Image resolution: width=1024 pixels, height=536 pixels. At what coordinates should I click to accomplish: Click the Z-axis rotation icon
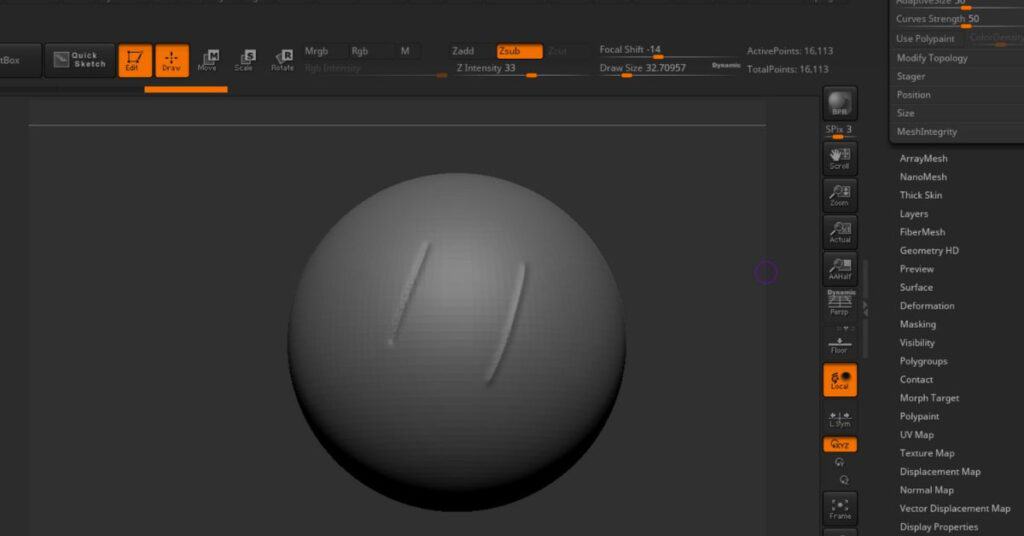844,480
